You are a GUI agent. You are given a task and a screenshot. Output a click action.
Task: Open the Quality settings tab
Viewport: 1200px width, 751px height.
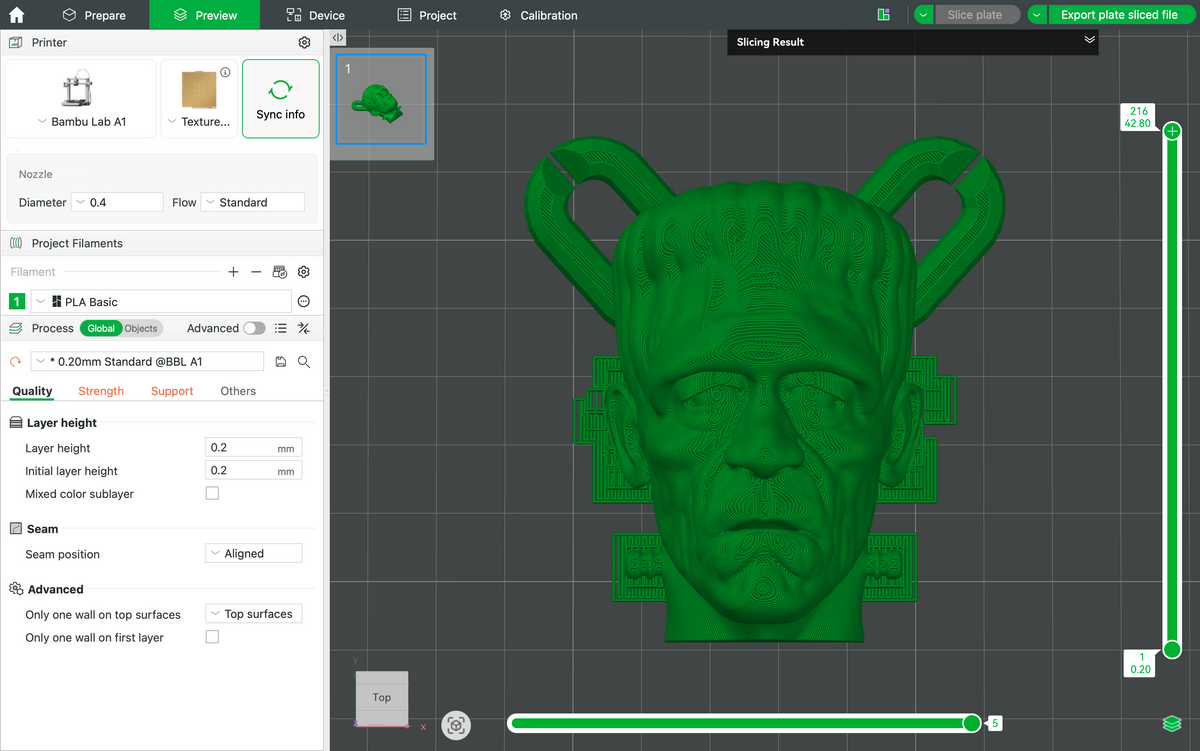pyautogui.click(x=32, y=391)
